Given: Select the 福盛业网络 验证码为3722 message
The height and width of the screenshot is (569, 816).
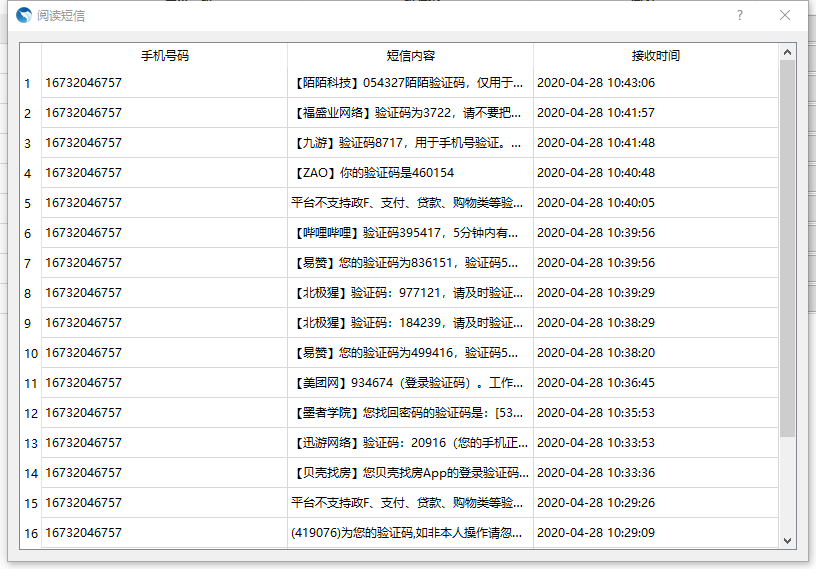Looking at the screenshot, I should [410, 113].
